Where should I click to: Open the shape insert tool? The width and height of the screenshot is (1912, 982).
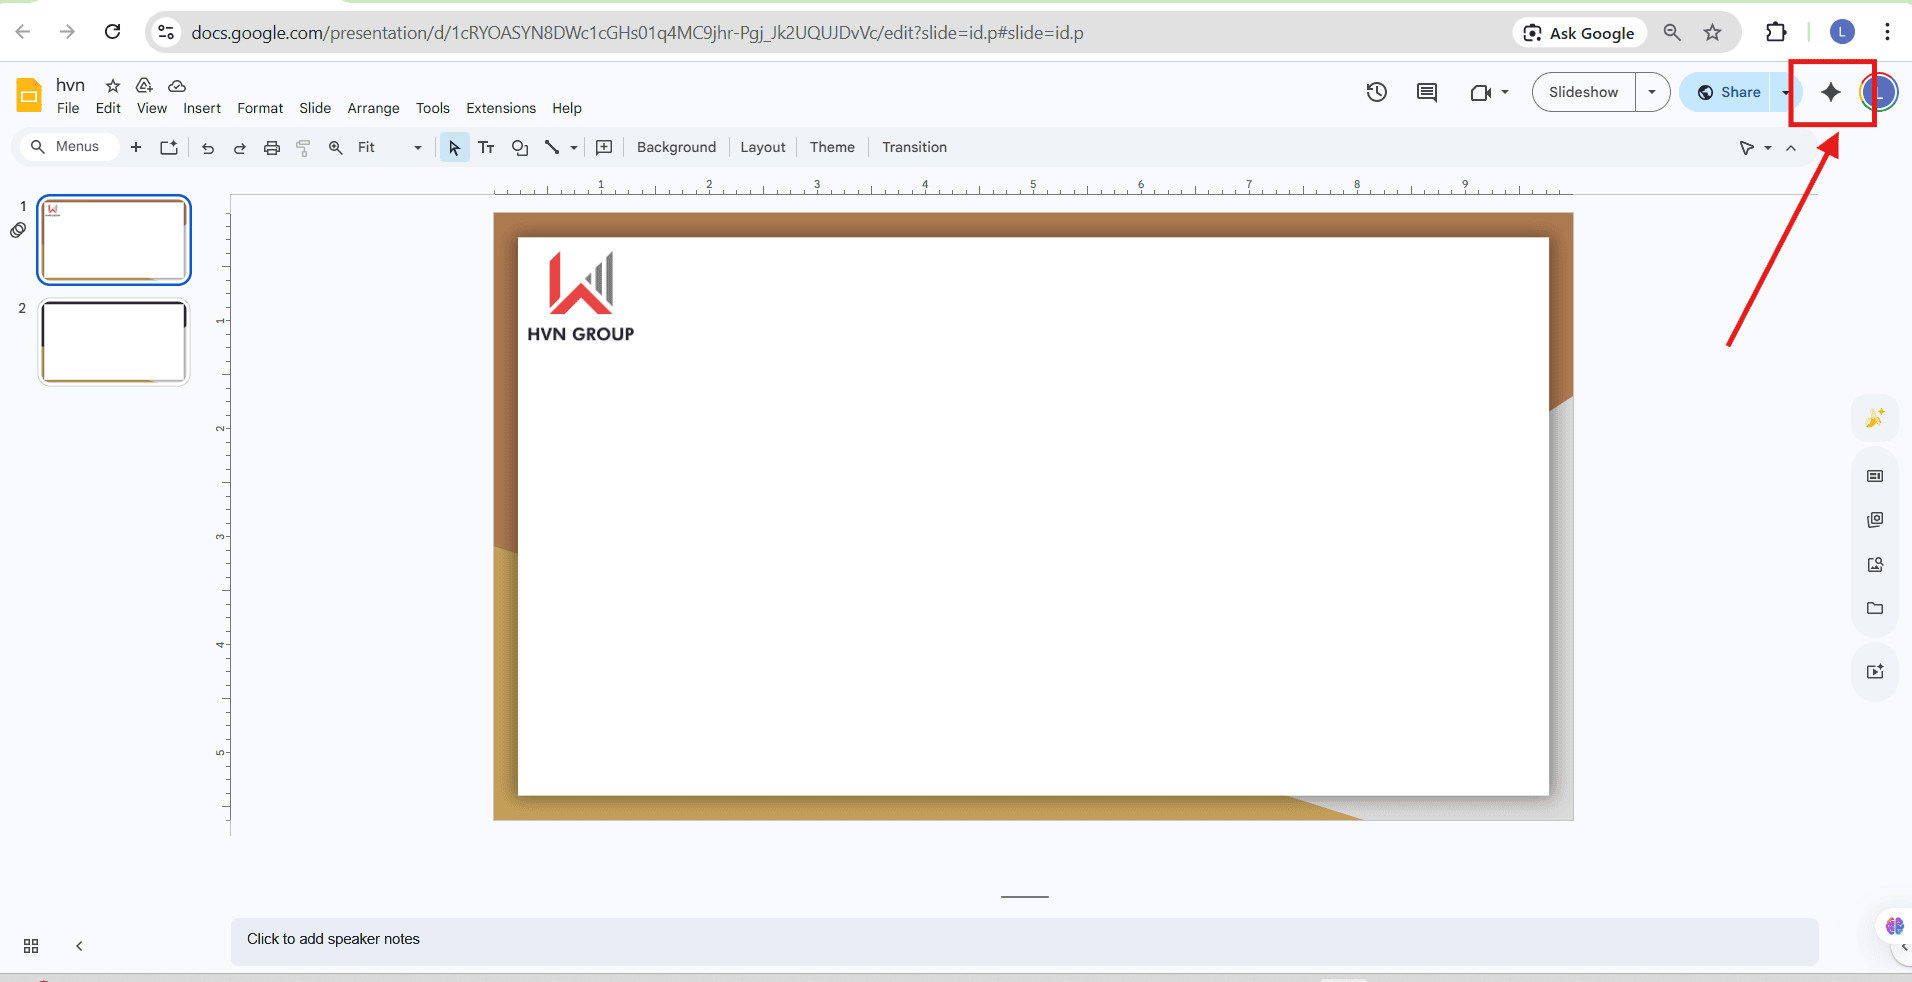520,147
